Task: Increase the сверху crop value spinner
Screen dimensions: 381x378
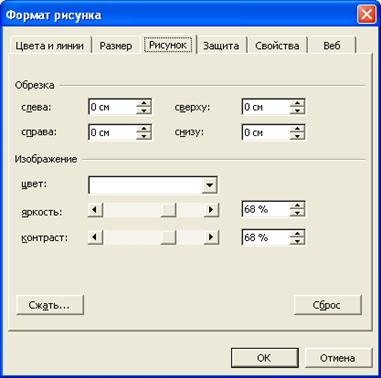Action: [297, 103]
